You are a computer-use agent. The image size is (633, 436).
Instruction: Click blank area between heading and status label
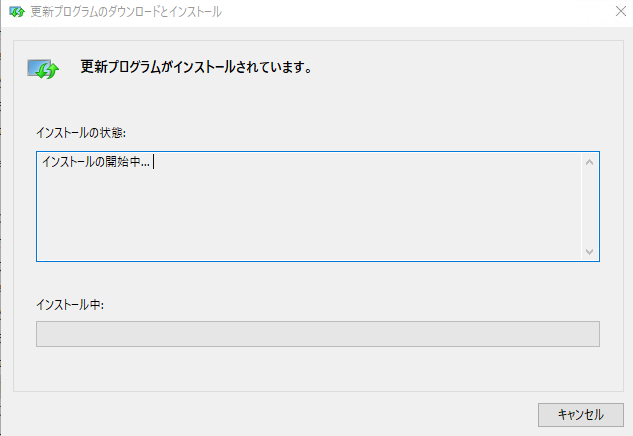tap(318, 101)
